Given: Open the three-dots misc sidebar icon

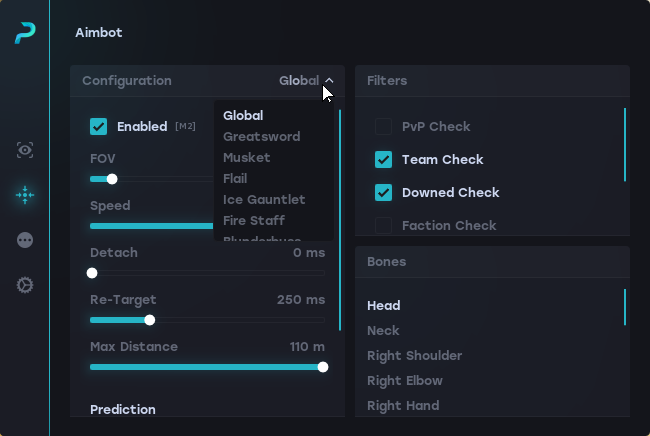Looking at the screenshot, I should pyautogui.click(x=25, y=240).
